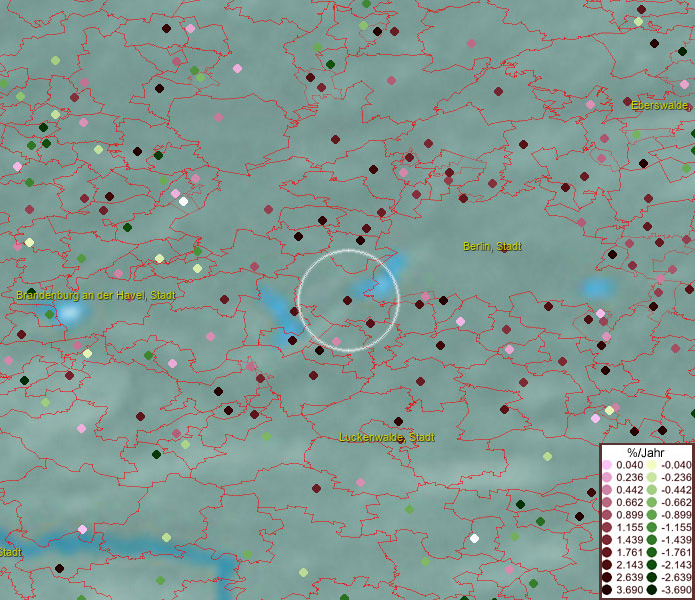Click the "-1.155" legend value
The height and width of the screenshot is (600, 695).
click(x=676, y=527)
